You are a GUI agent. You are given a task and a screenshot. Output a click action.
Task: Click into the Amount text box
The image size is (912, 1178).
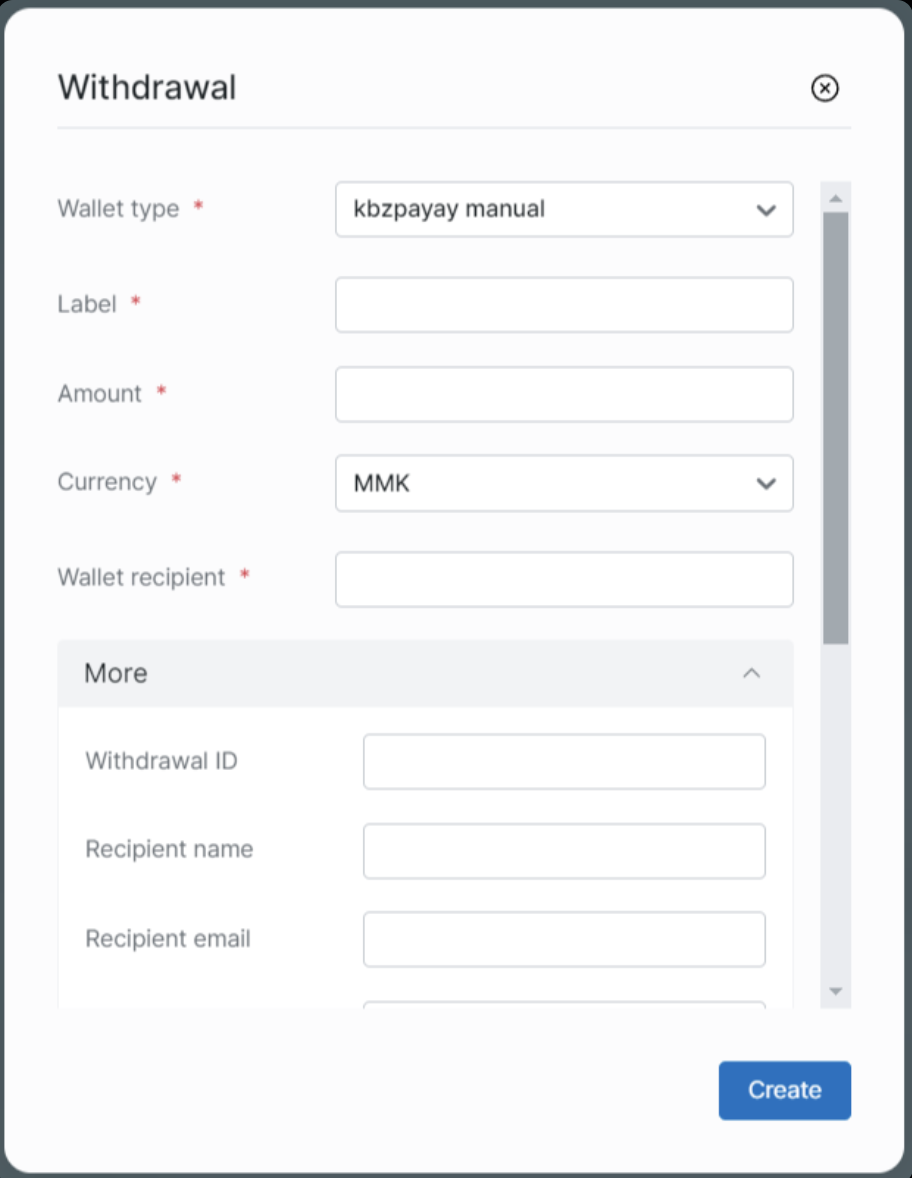[563, 394]
